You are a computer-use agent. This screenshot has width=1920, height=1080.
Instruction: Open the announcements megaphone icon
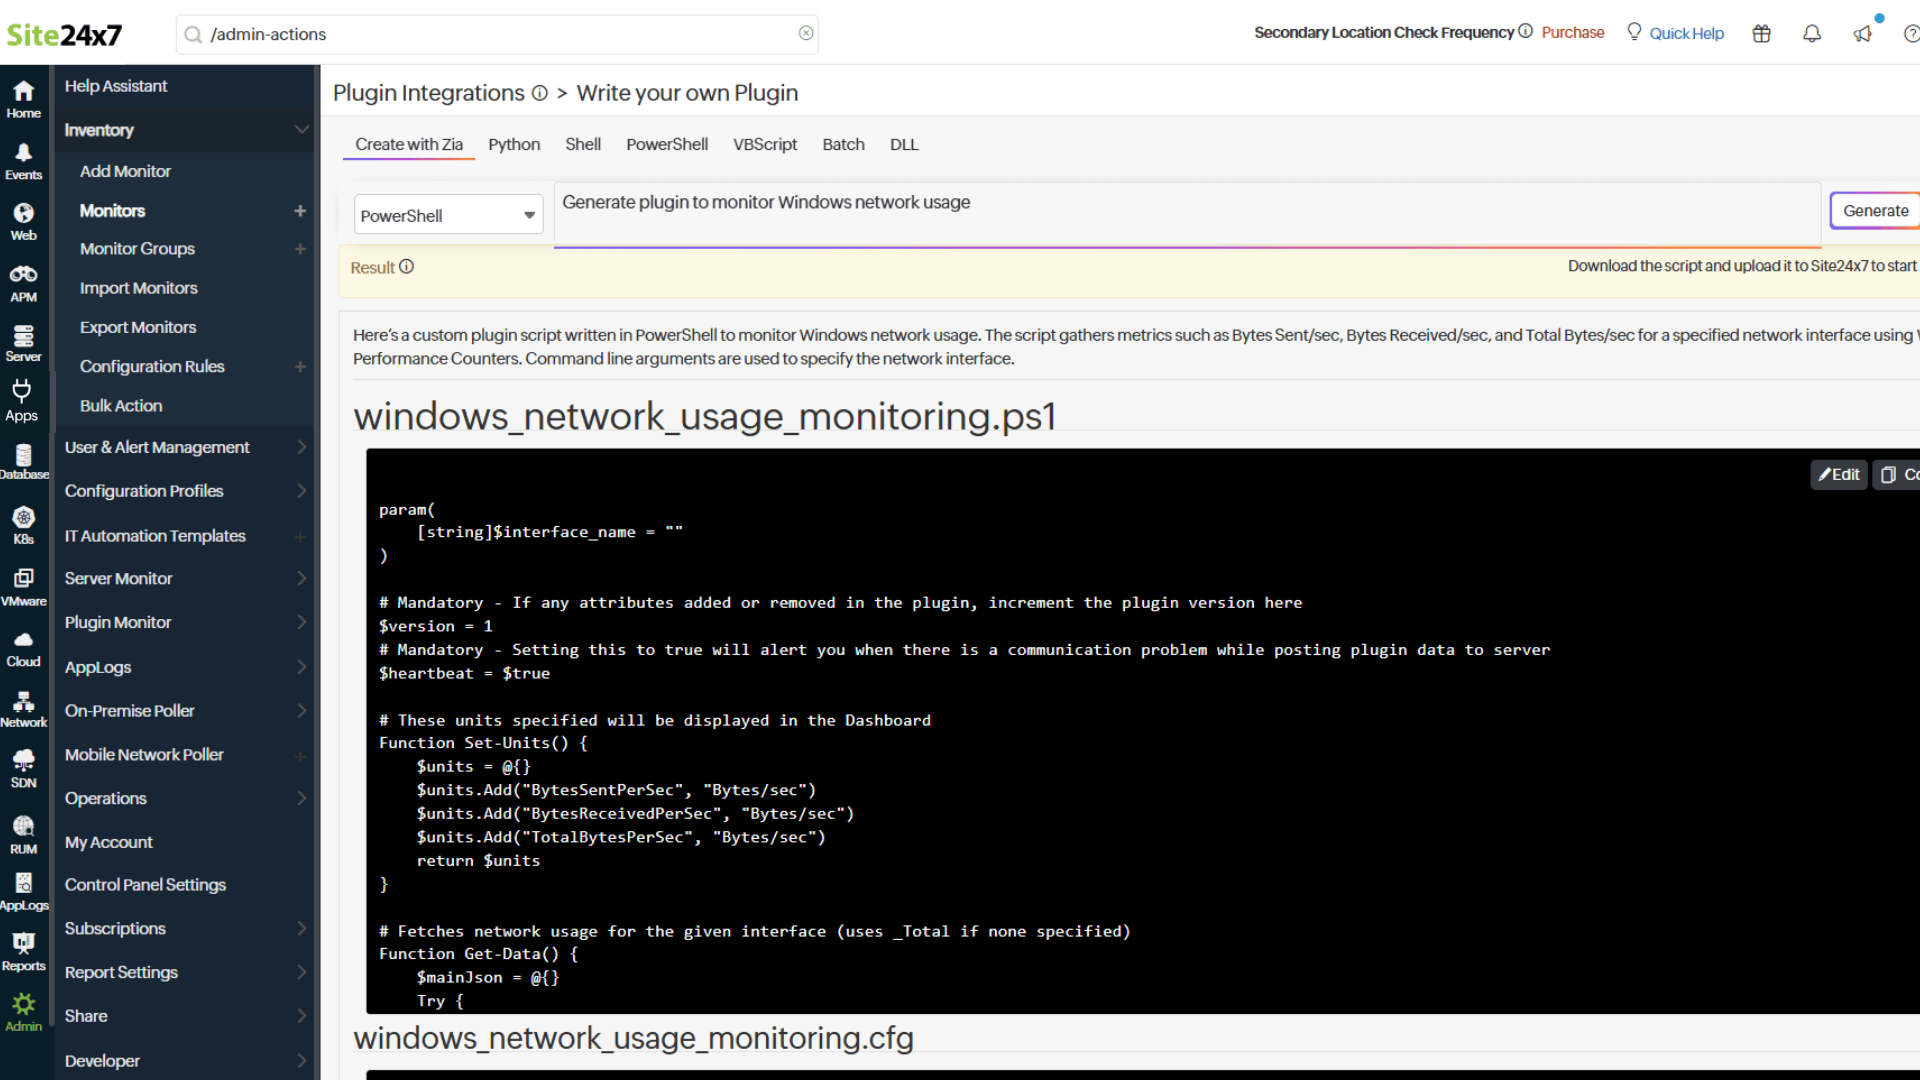click(x=1862, y=33)
